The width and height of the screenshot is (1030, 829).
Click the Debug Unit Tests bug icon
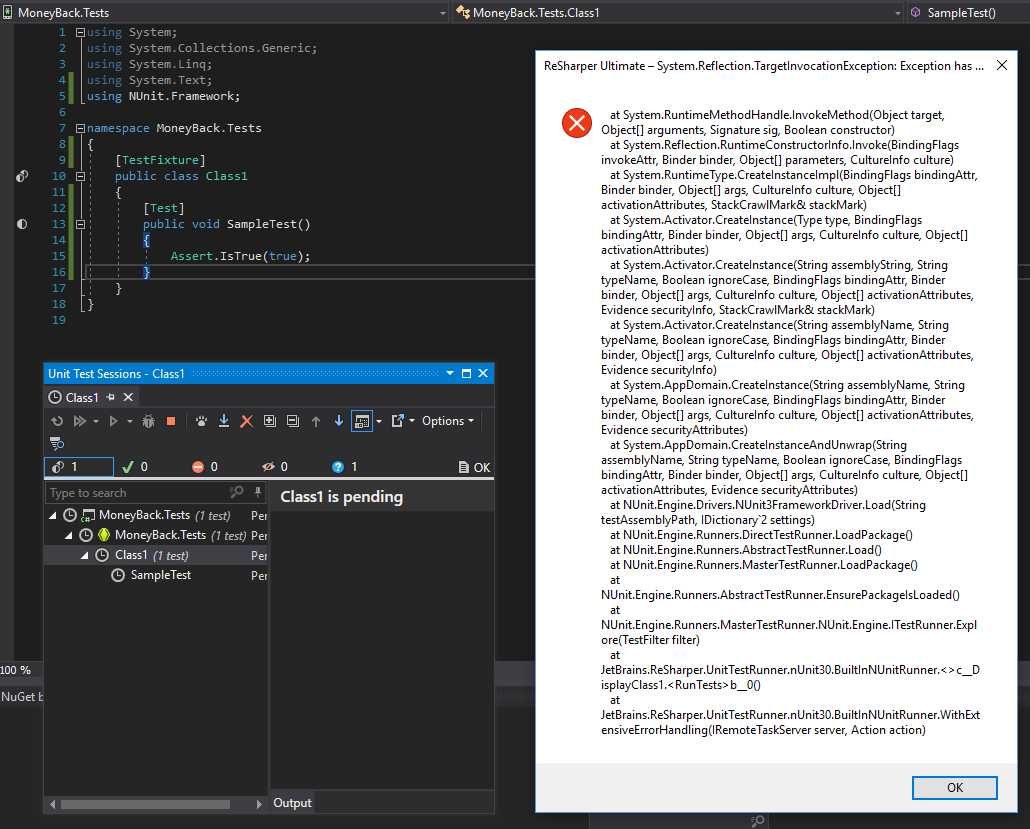click(148, 421)
